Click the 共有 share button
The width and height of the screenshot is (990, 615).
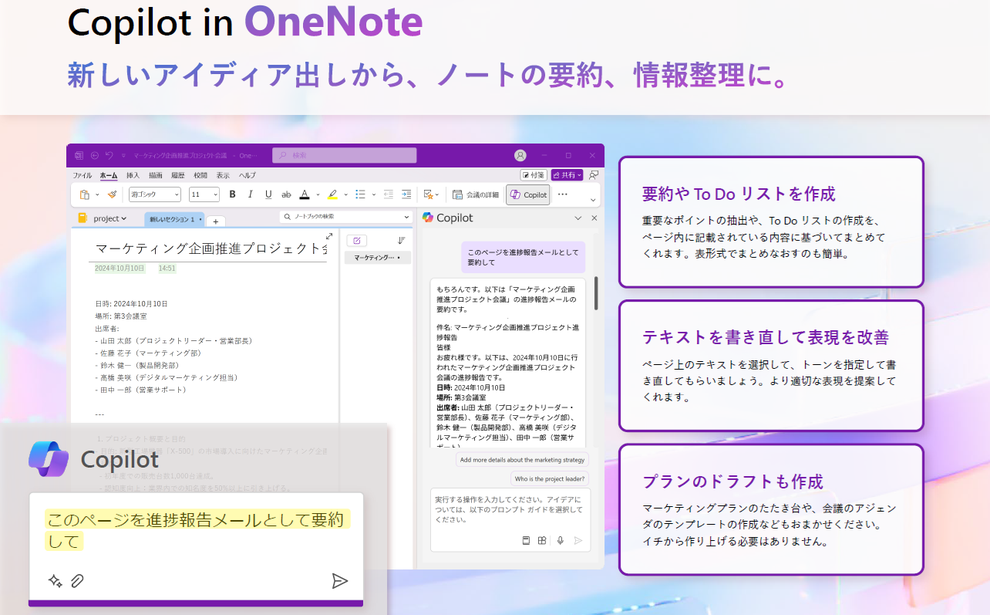(566, 175)
